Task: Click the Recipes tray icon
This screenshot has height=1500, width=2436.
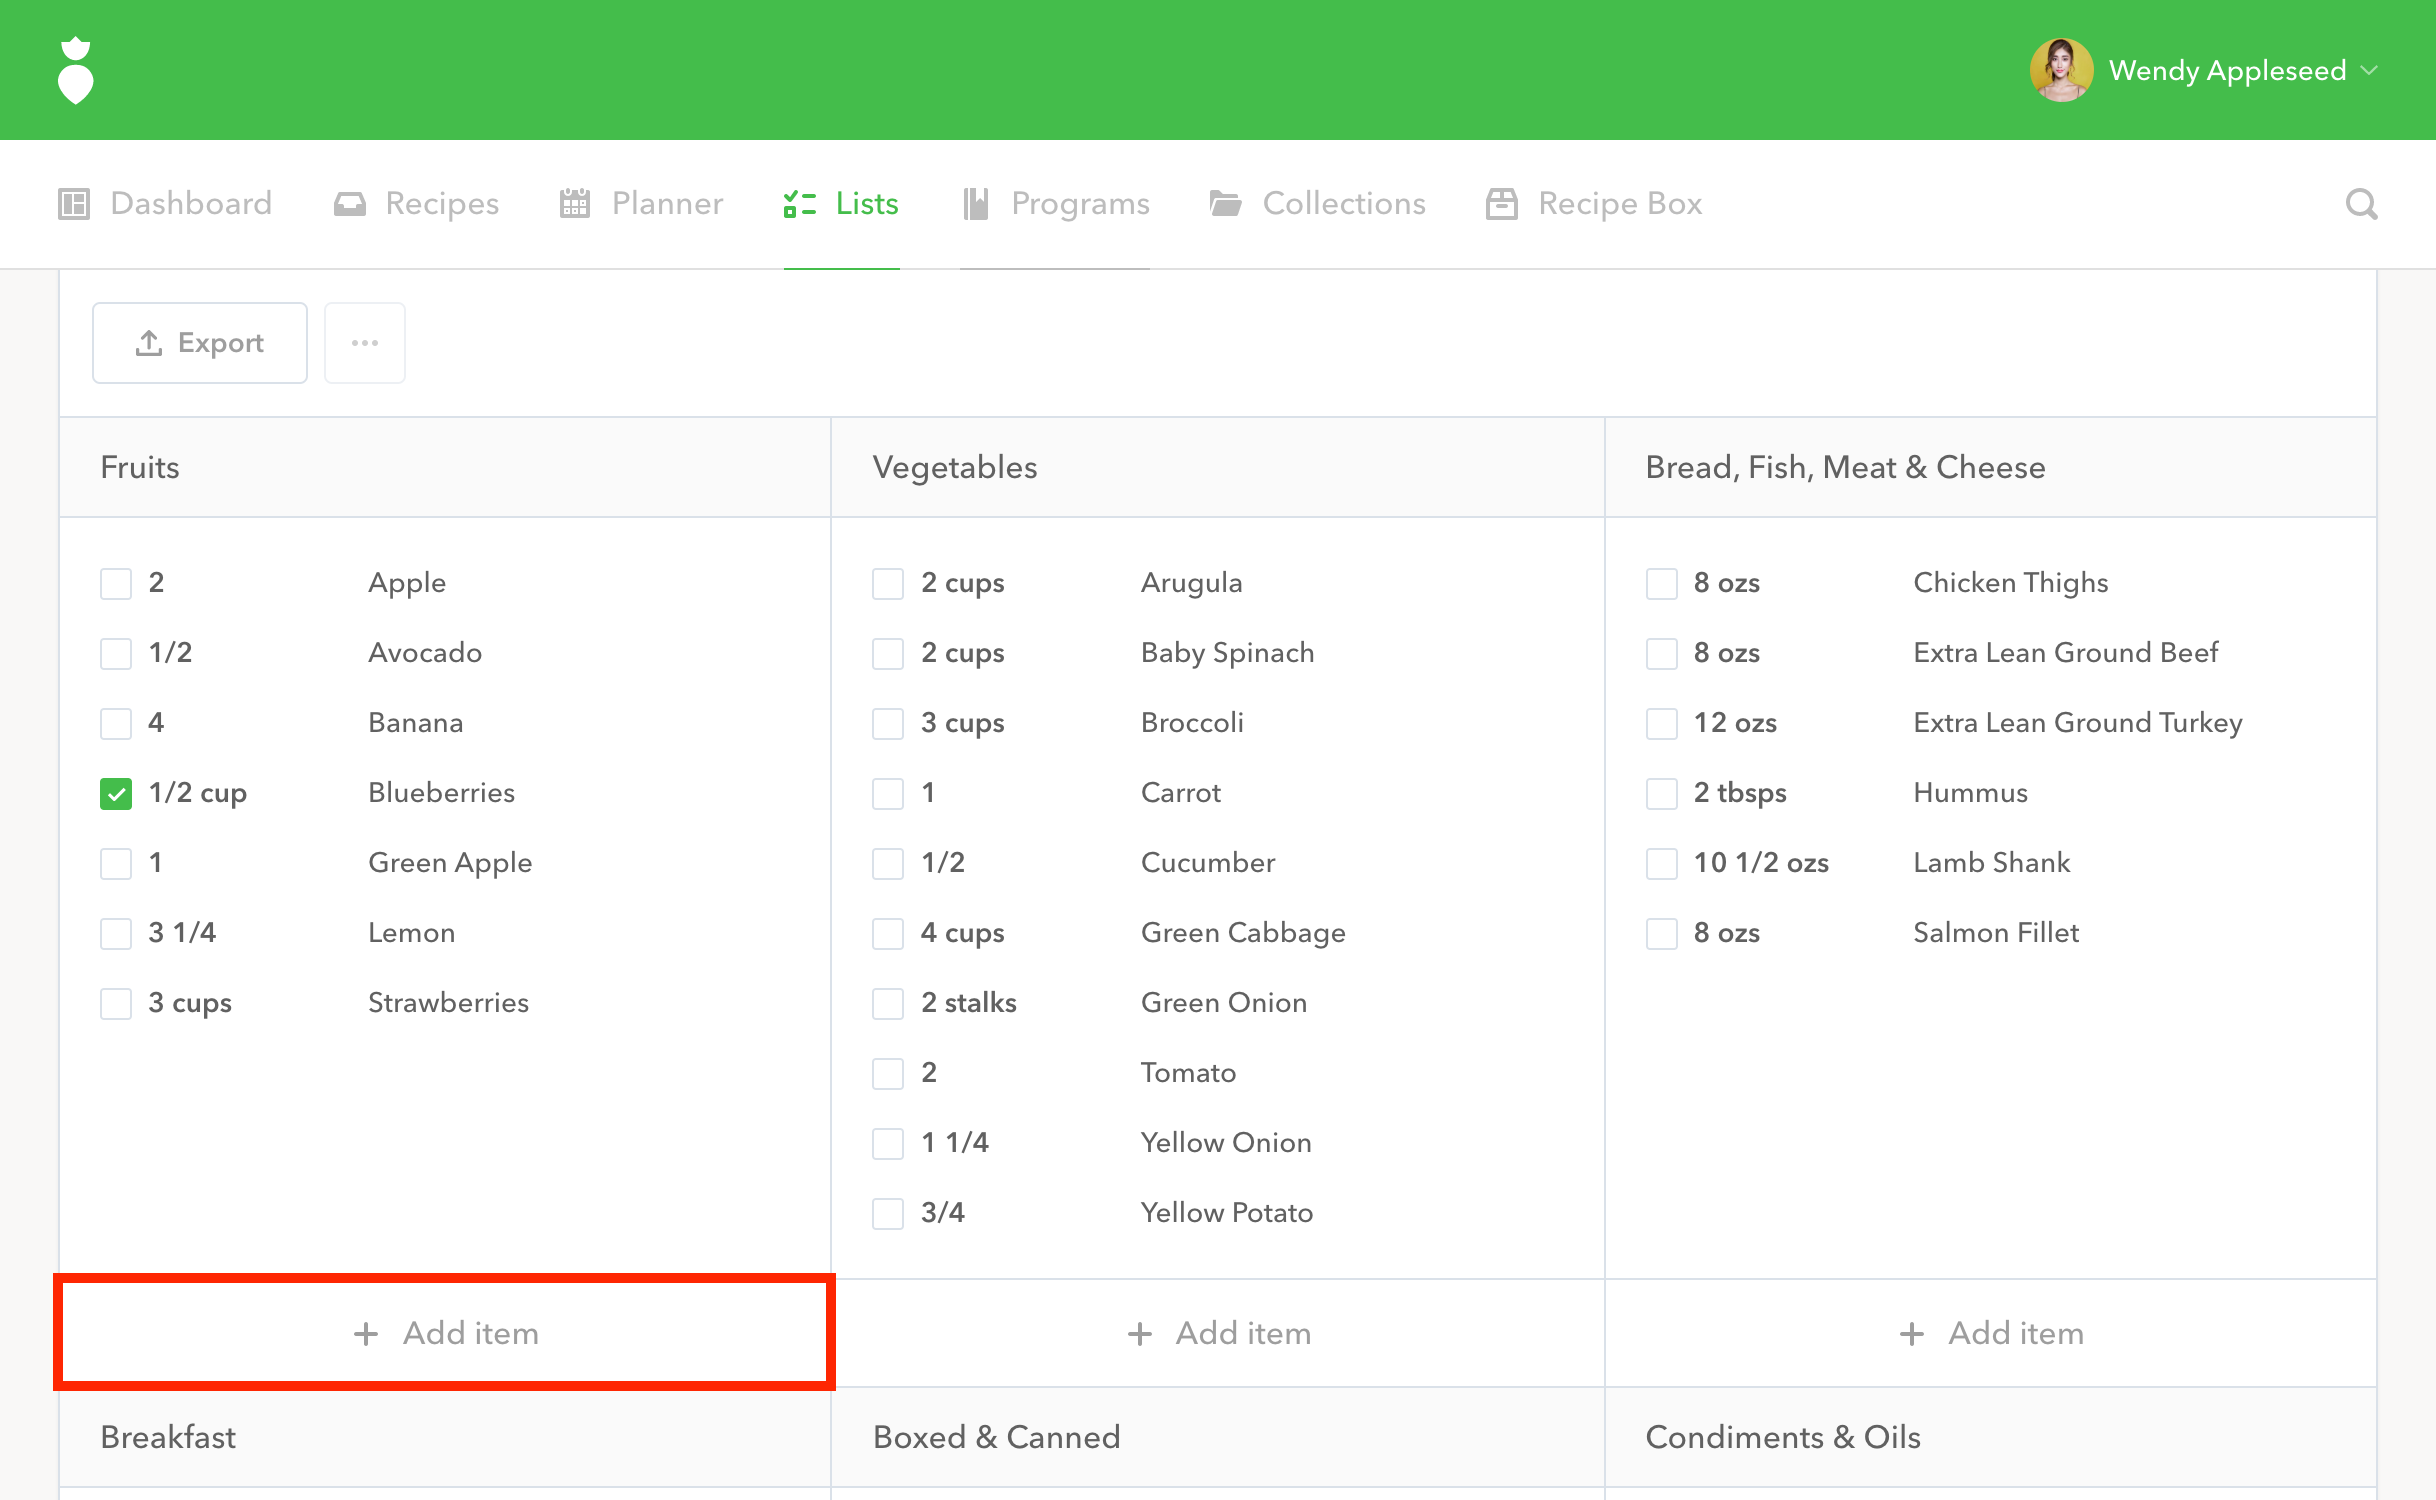Action: (x=349, y=204)
